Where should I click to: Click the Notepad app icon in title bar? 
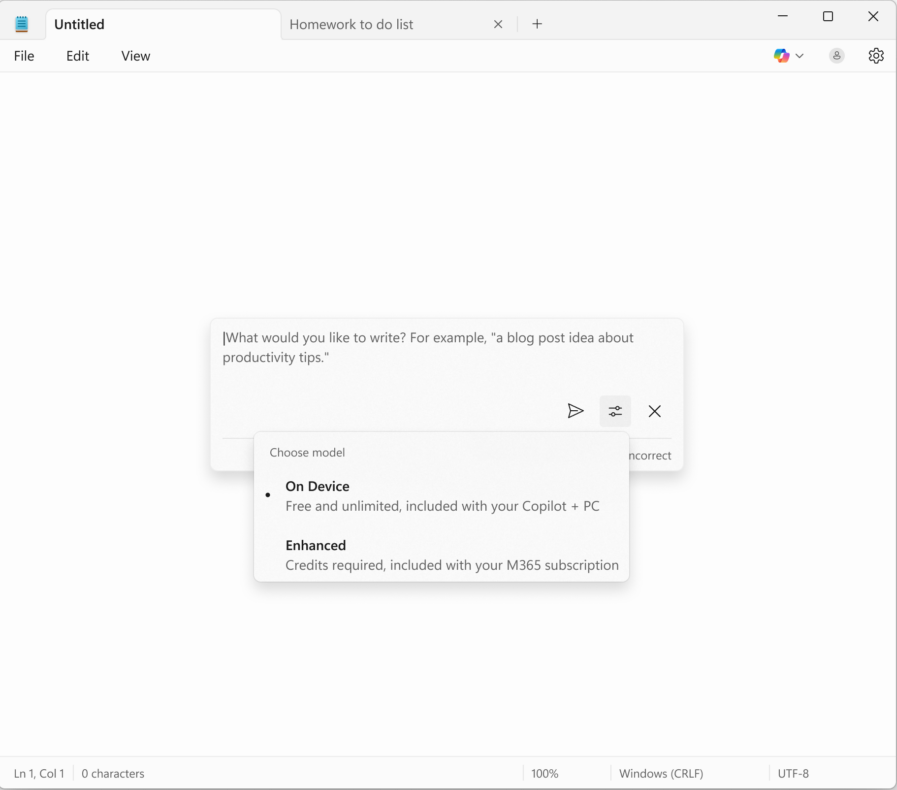click(22, 24)
